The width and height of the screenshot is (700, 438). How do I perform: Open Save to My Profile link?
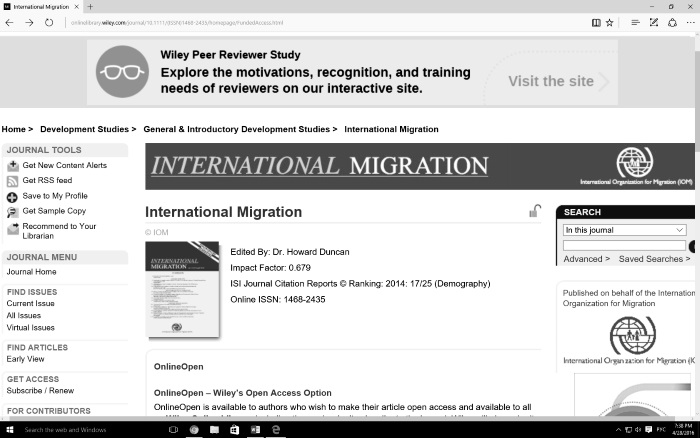tap(55, 196)
